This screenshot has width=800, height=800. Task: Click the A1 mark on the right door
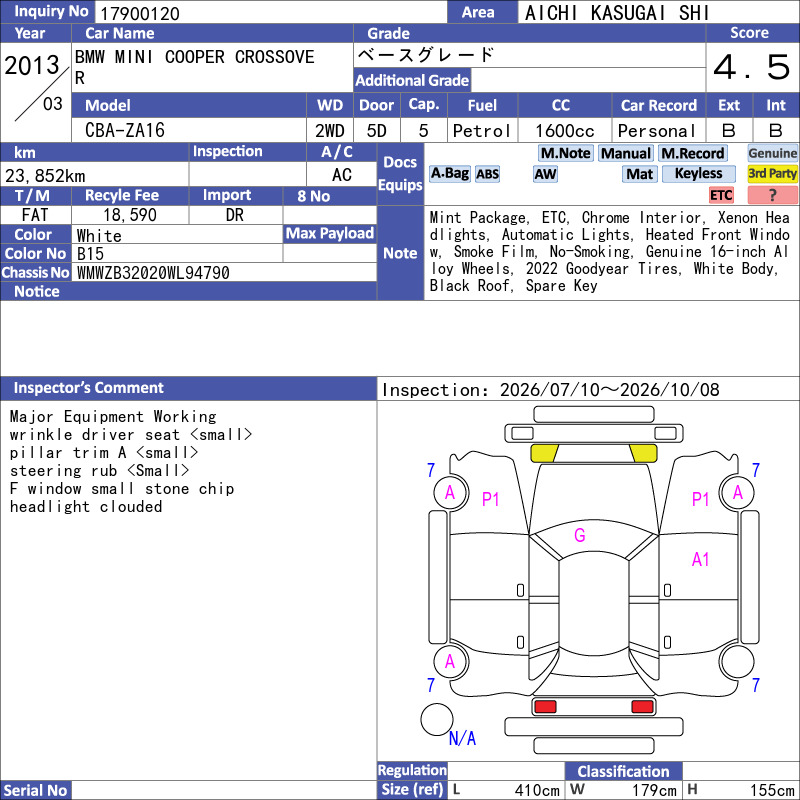[x=701, y=560]
